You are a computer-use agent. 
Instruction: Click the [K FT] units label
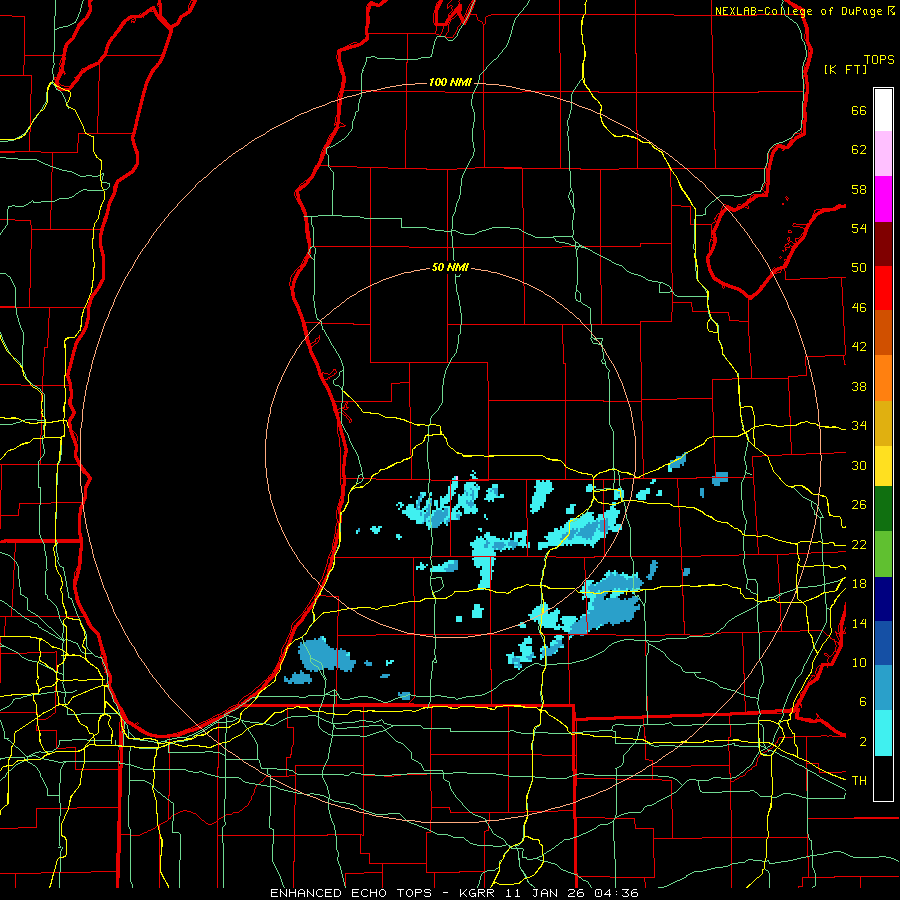click(845, 70)
